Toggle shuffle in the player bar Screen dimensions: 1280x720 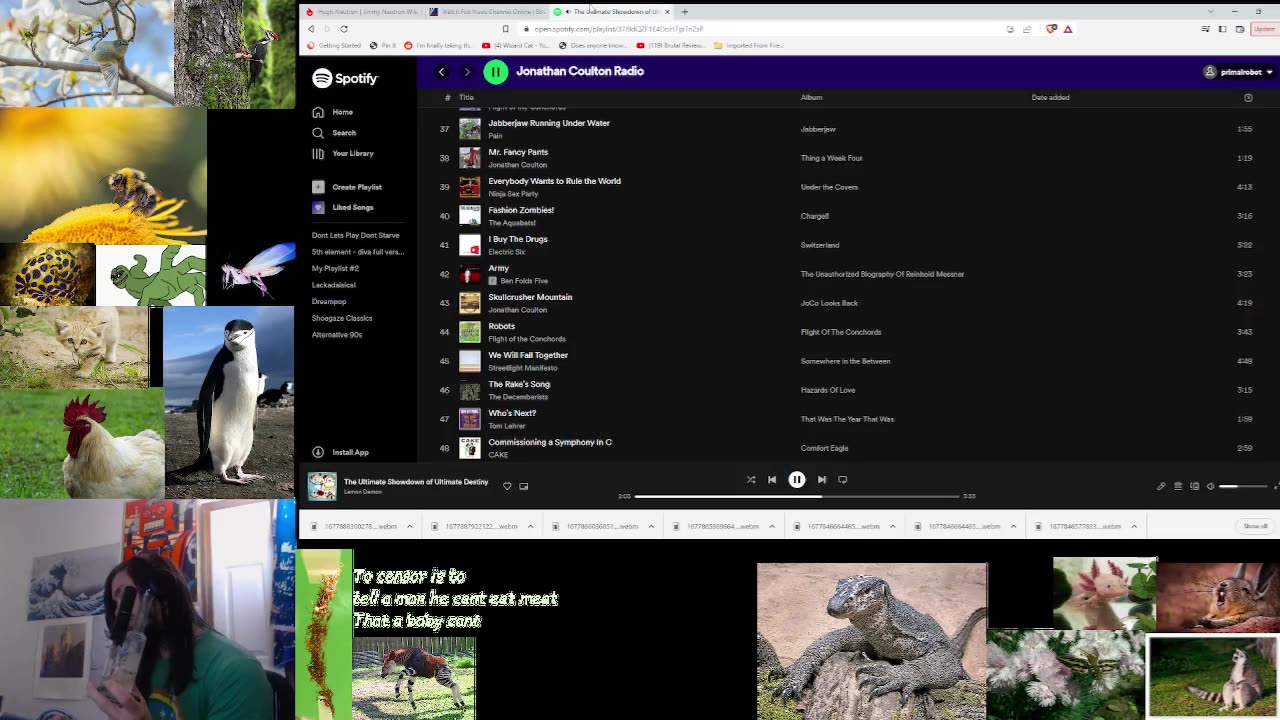(750, 480)
